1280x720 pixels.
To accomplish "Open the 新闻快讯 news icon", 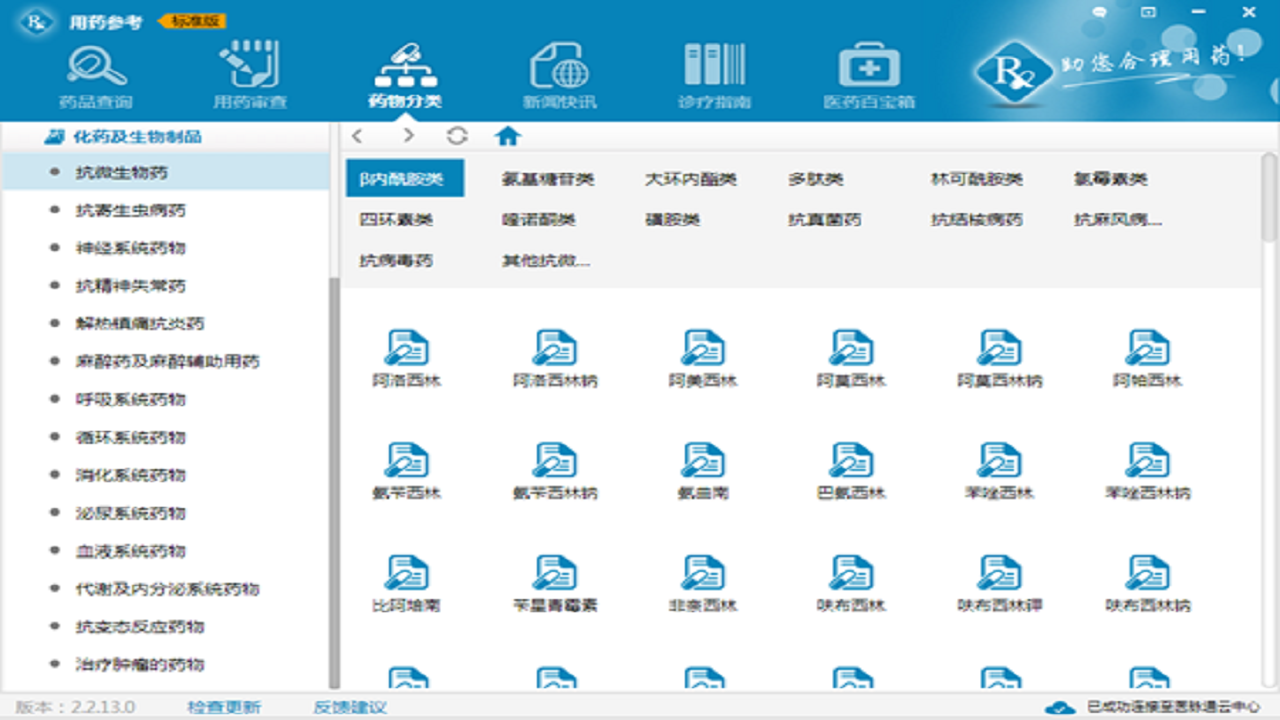I will [x=559, y=73].
